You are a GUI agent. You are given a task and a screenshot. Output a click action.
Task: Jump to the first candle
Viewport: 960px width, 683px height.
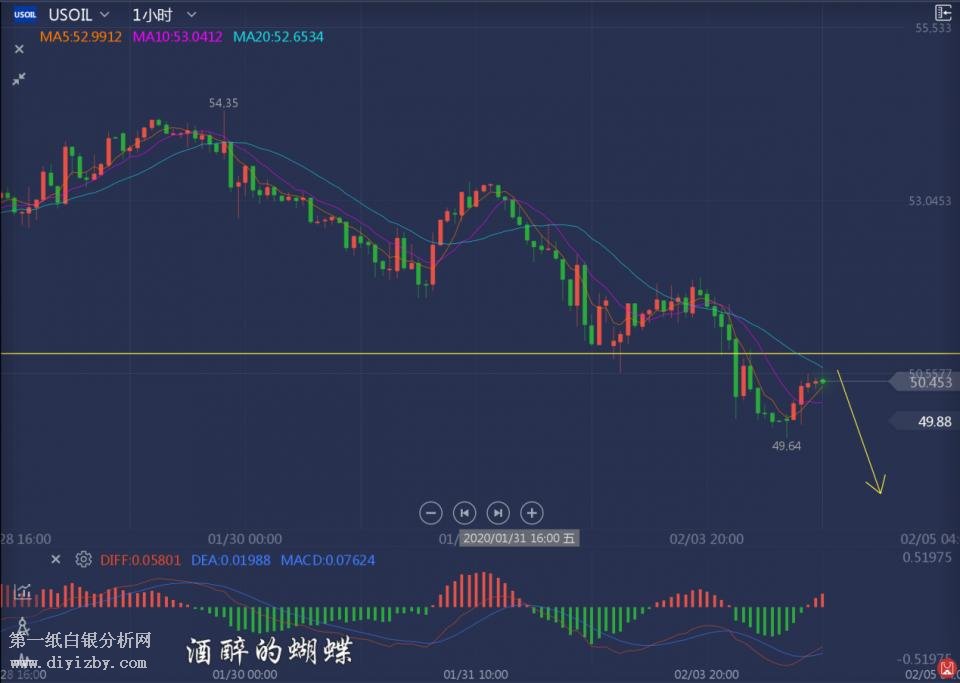(x=464, y=513)
